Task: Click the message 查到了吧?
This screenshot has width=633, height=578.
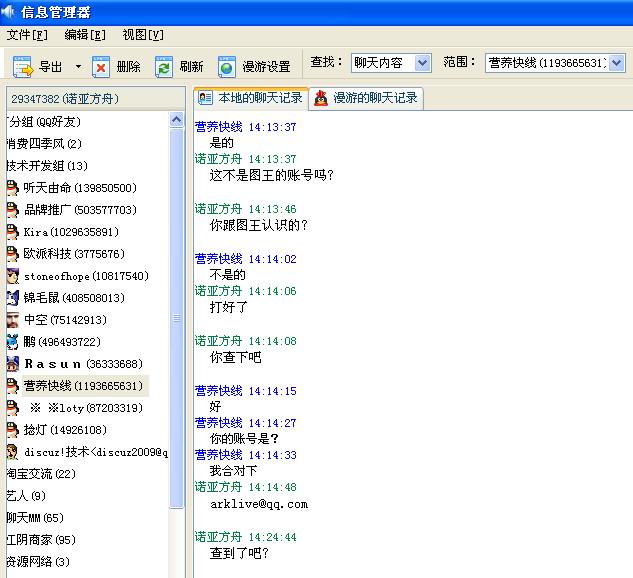Action: pos(239,553)
